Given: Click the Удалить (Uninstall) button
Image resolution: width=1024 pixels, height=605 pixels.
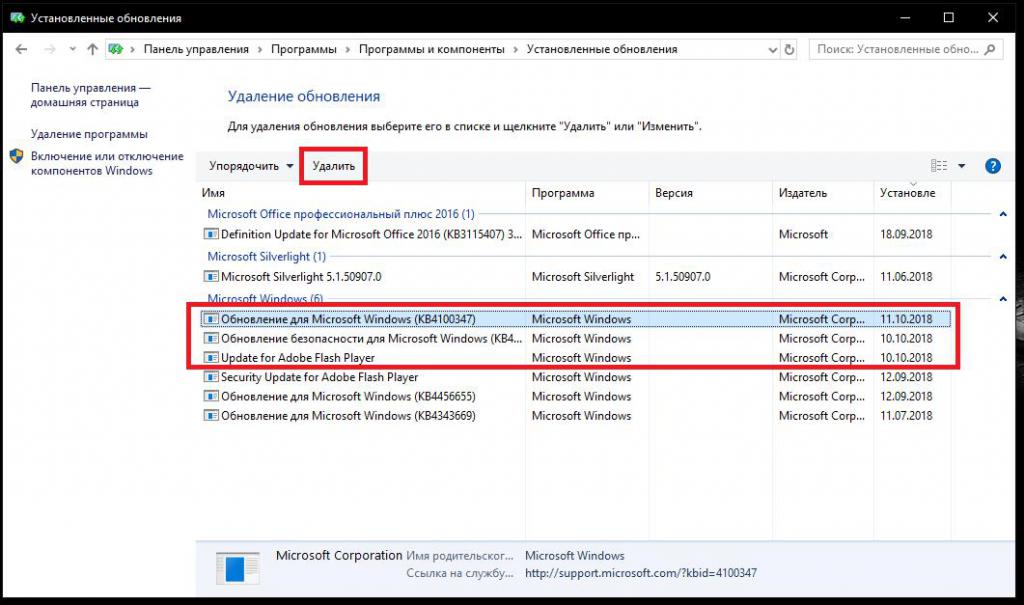Looking at the screenshot, I should point(333,166).
